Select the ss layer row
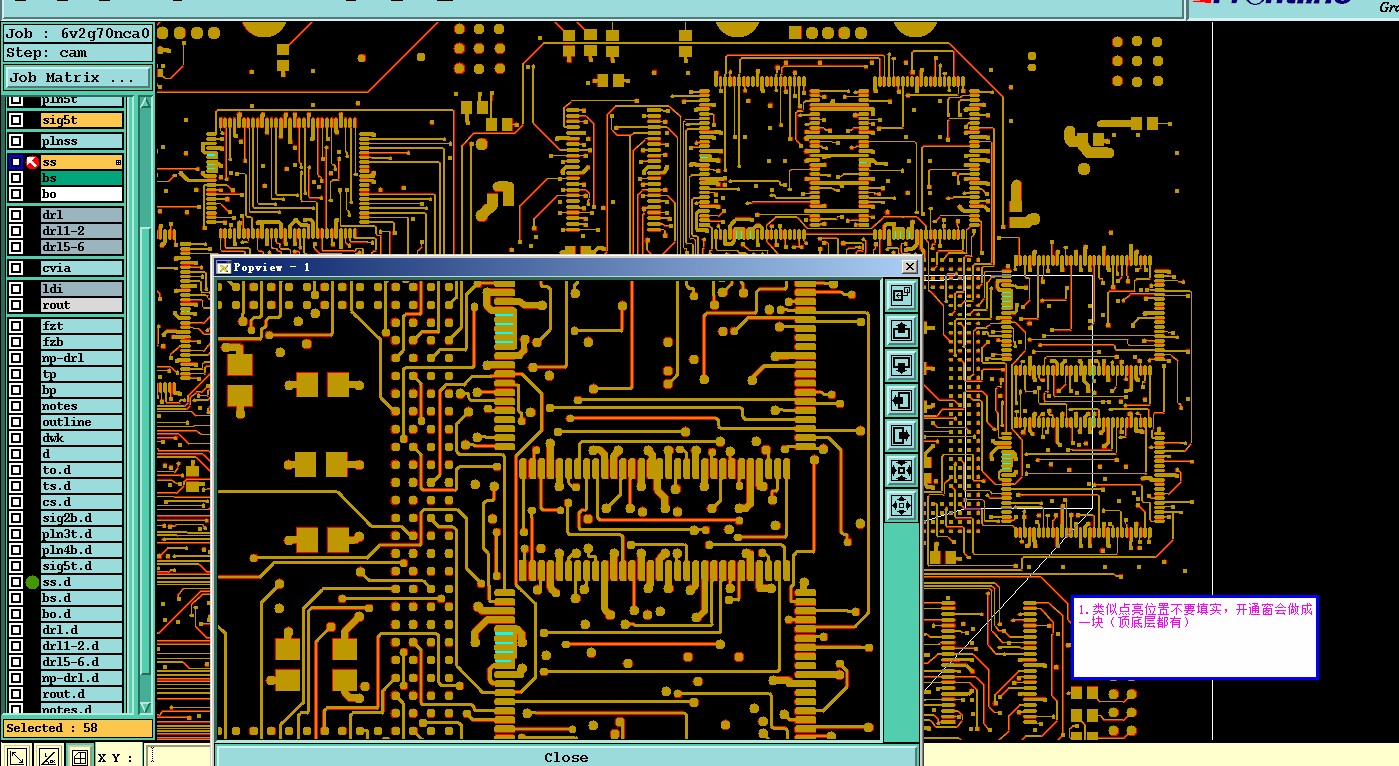 click(x=82, y=162)
